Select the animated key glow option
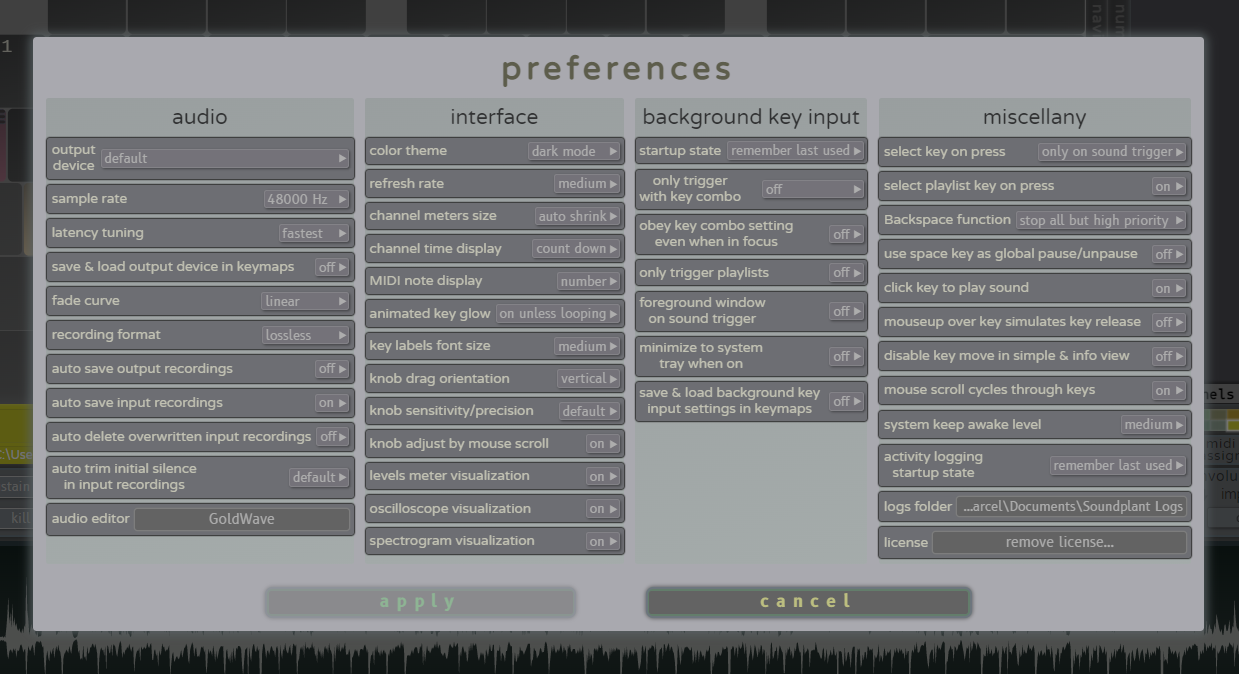 click(x=558, y=314)
